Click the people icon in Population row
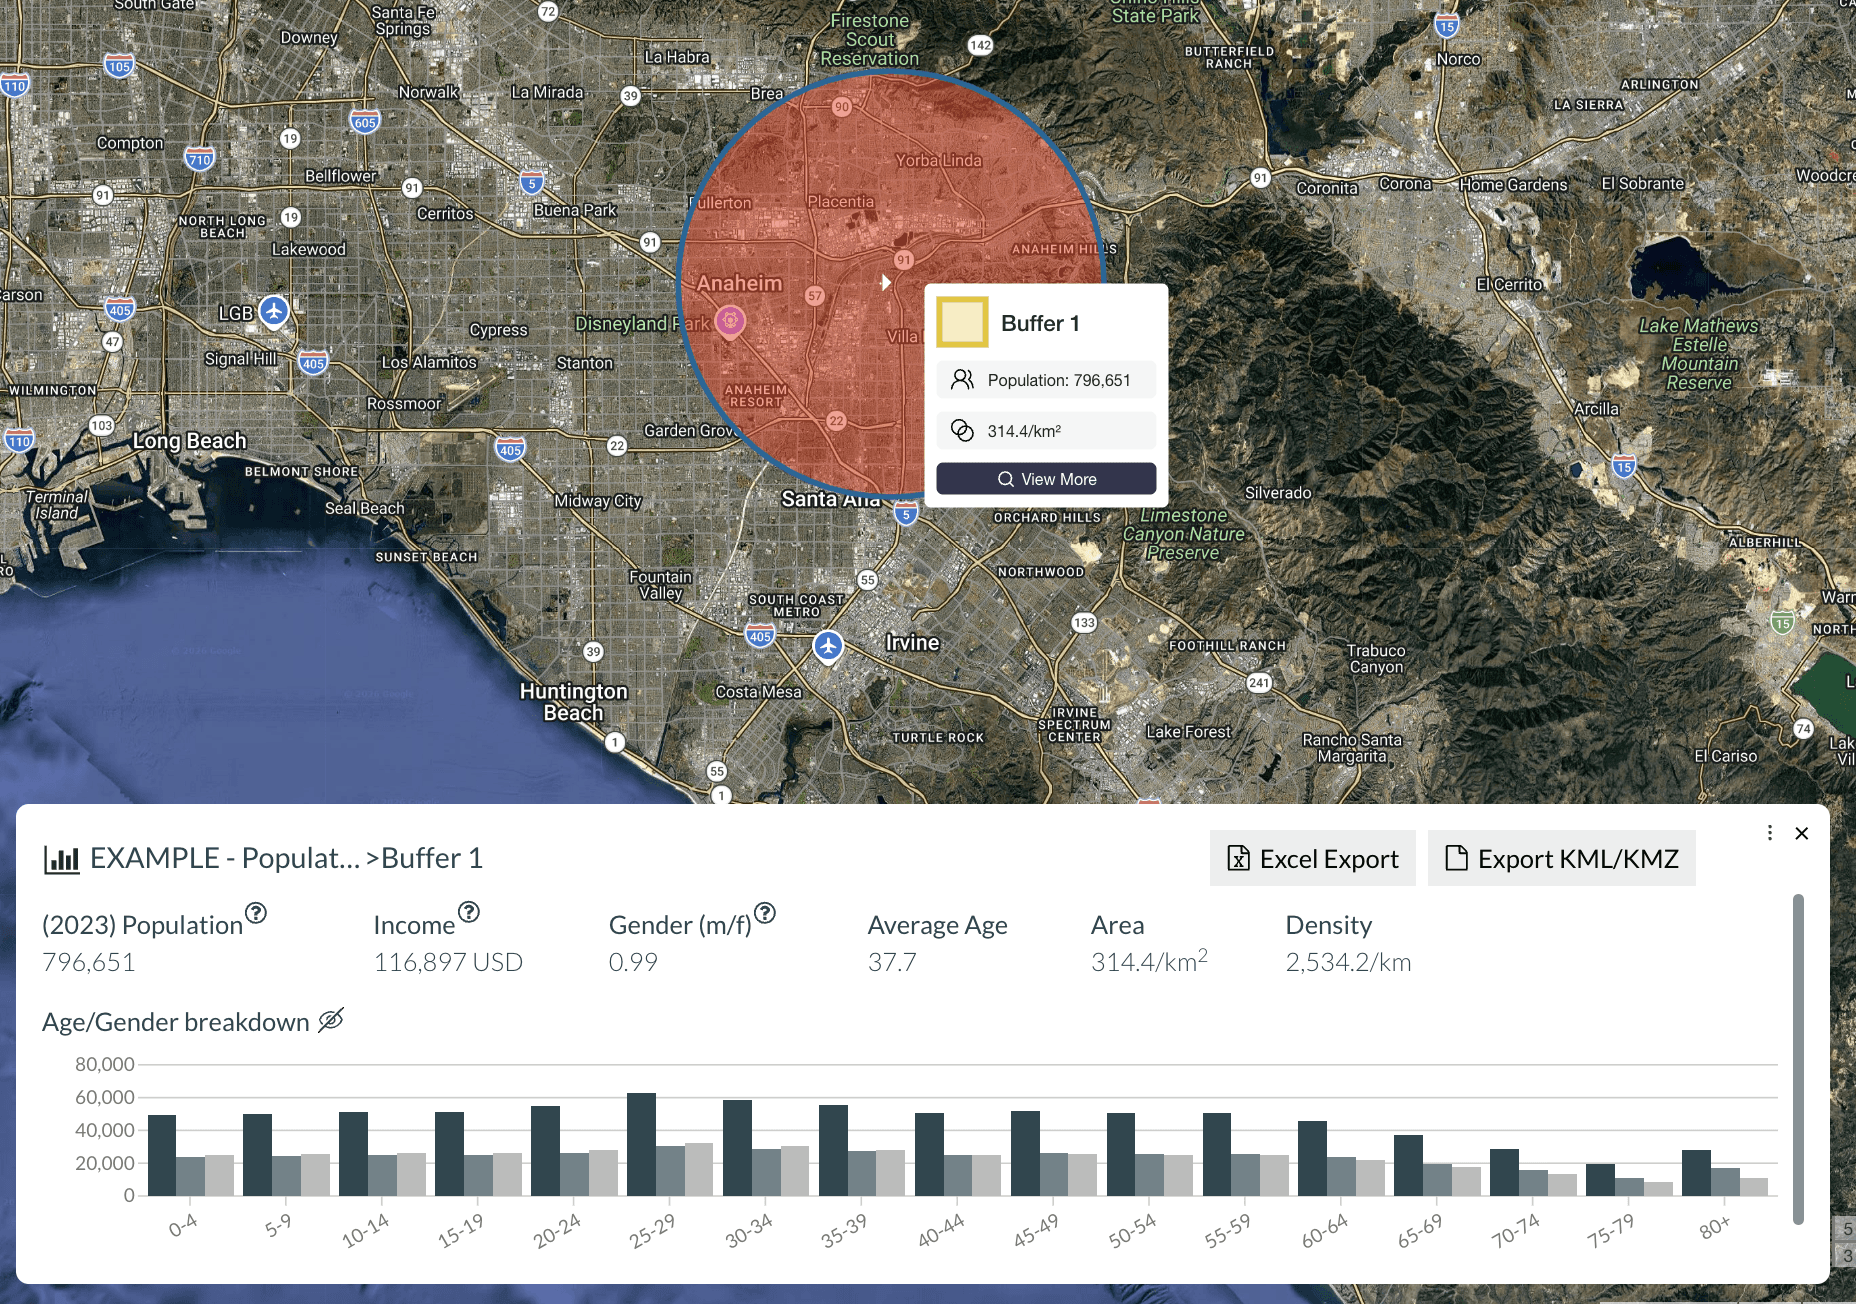Screen dimensions: 1856x1304 962,379
